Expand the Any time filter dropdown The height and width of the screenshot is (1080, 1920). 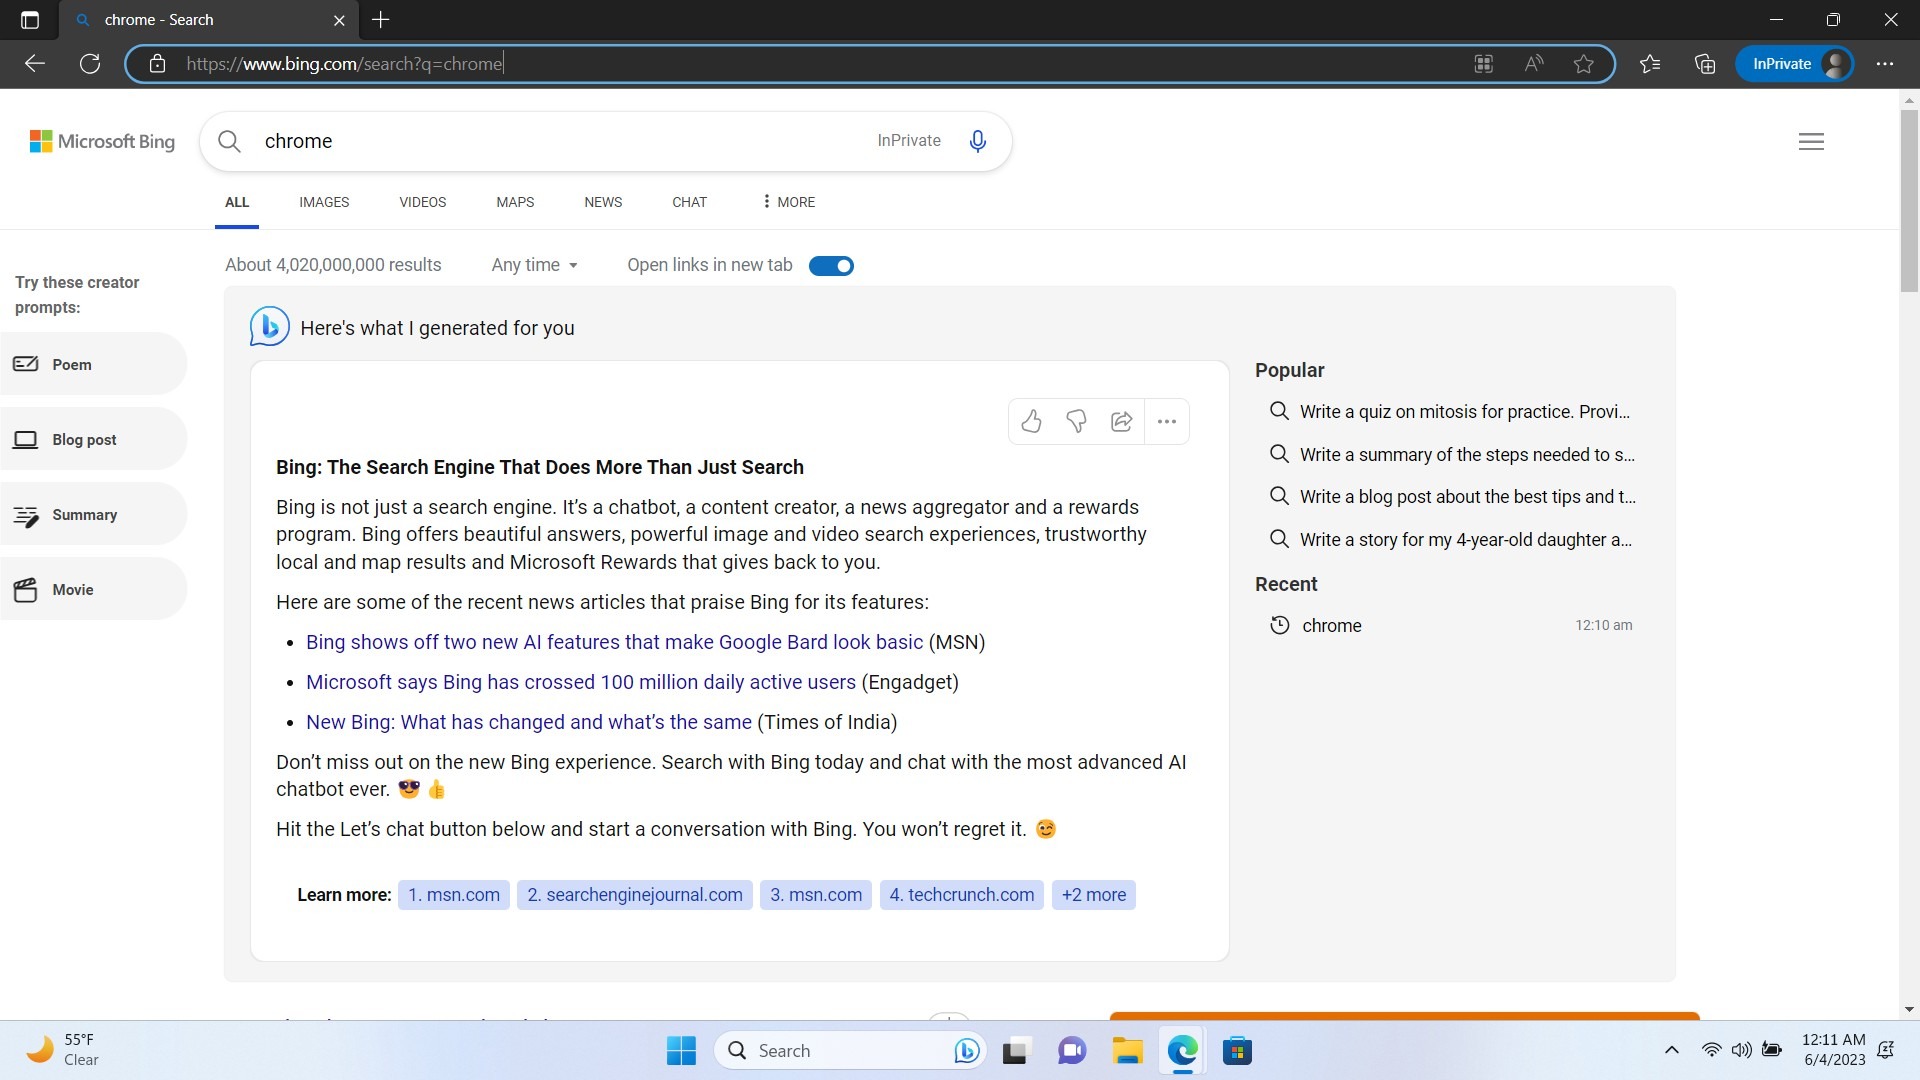coord(534,265)
